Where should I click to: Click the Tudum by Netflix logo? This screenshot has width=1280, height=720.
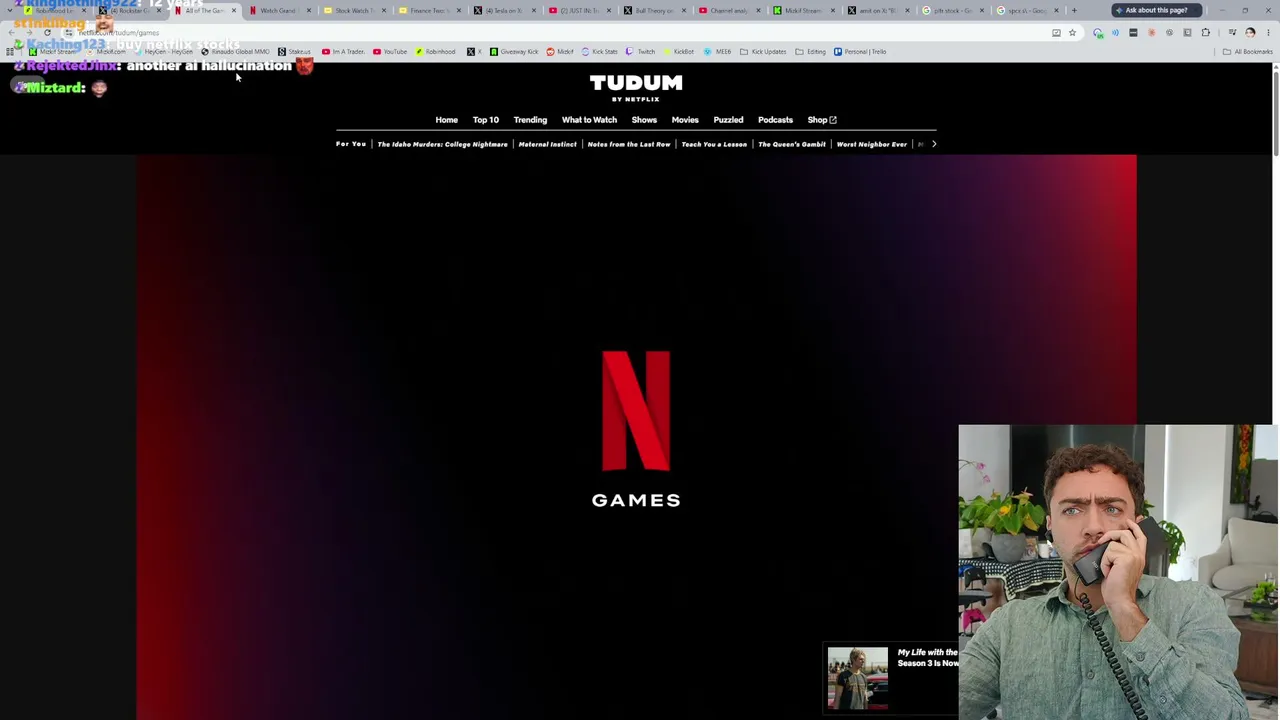point(636,87)
